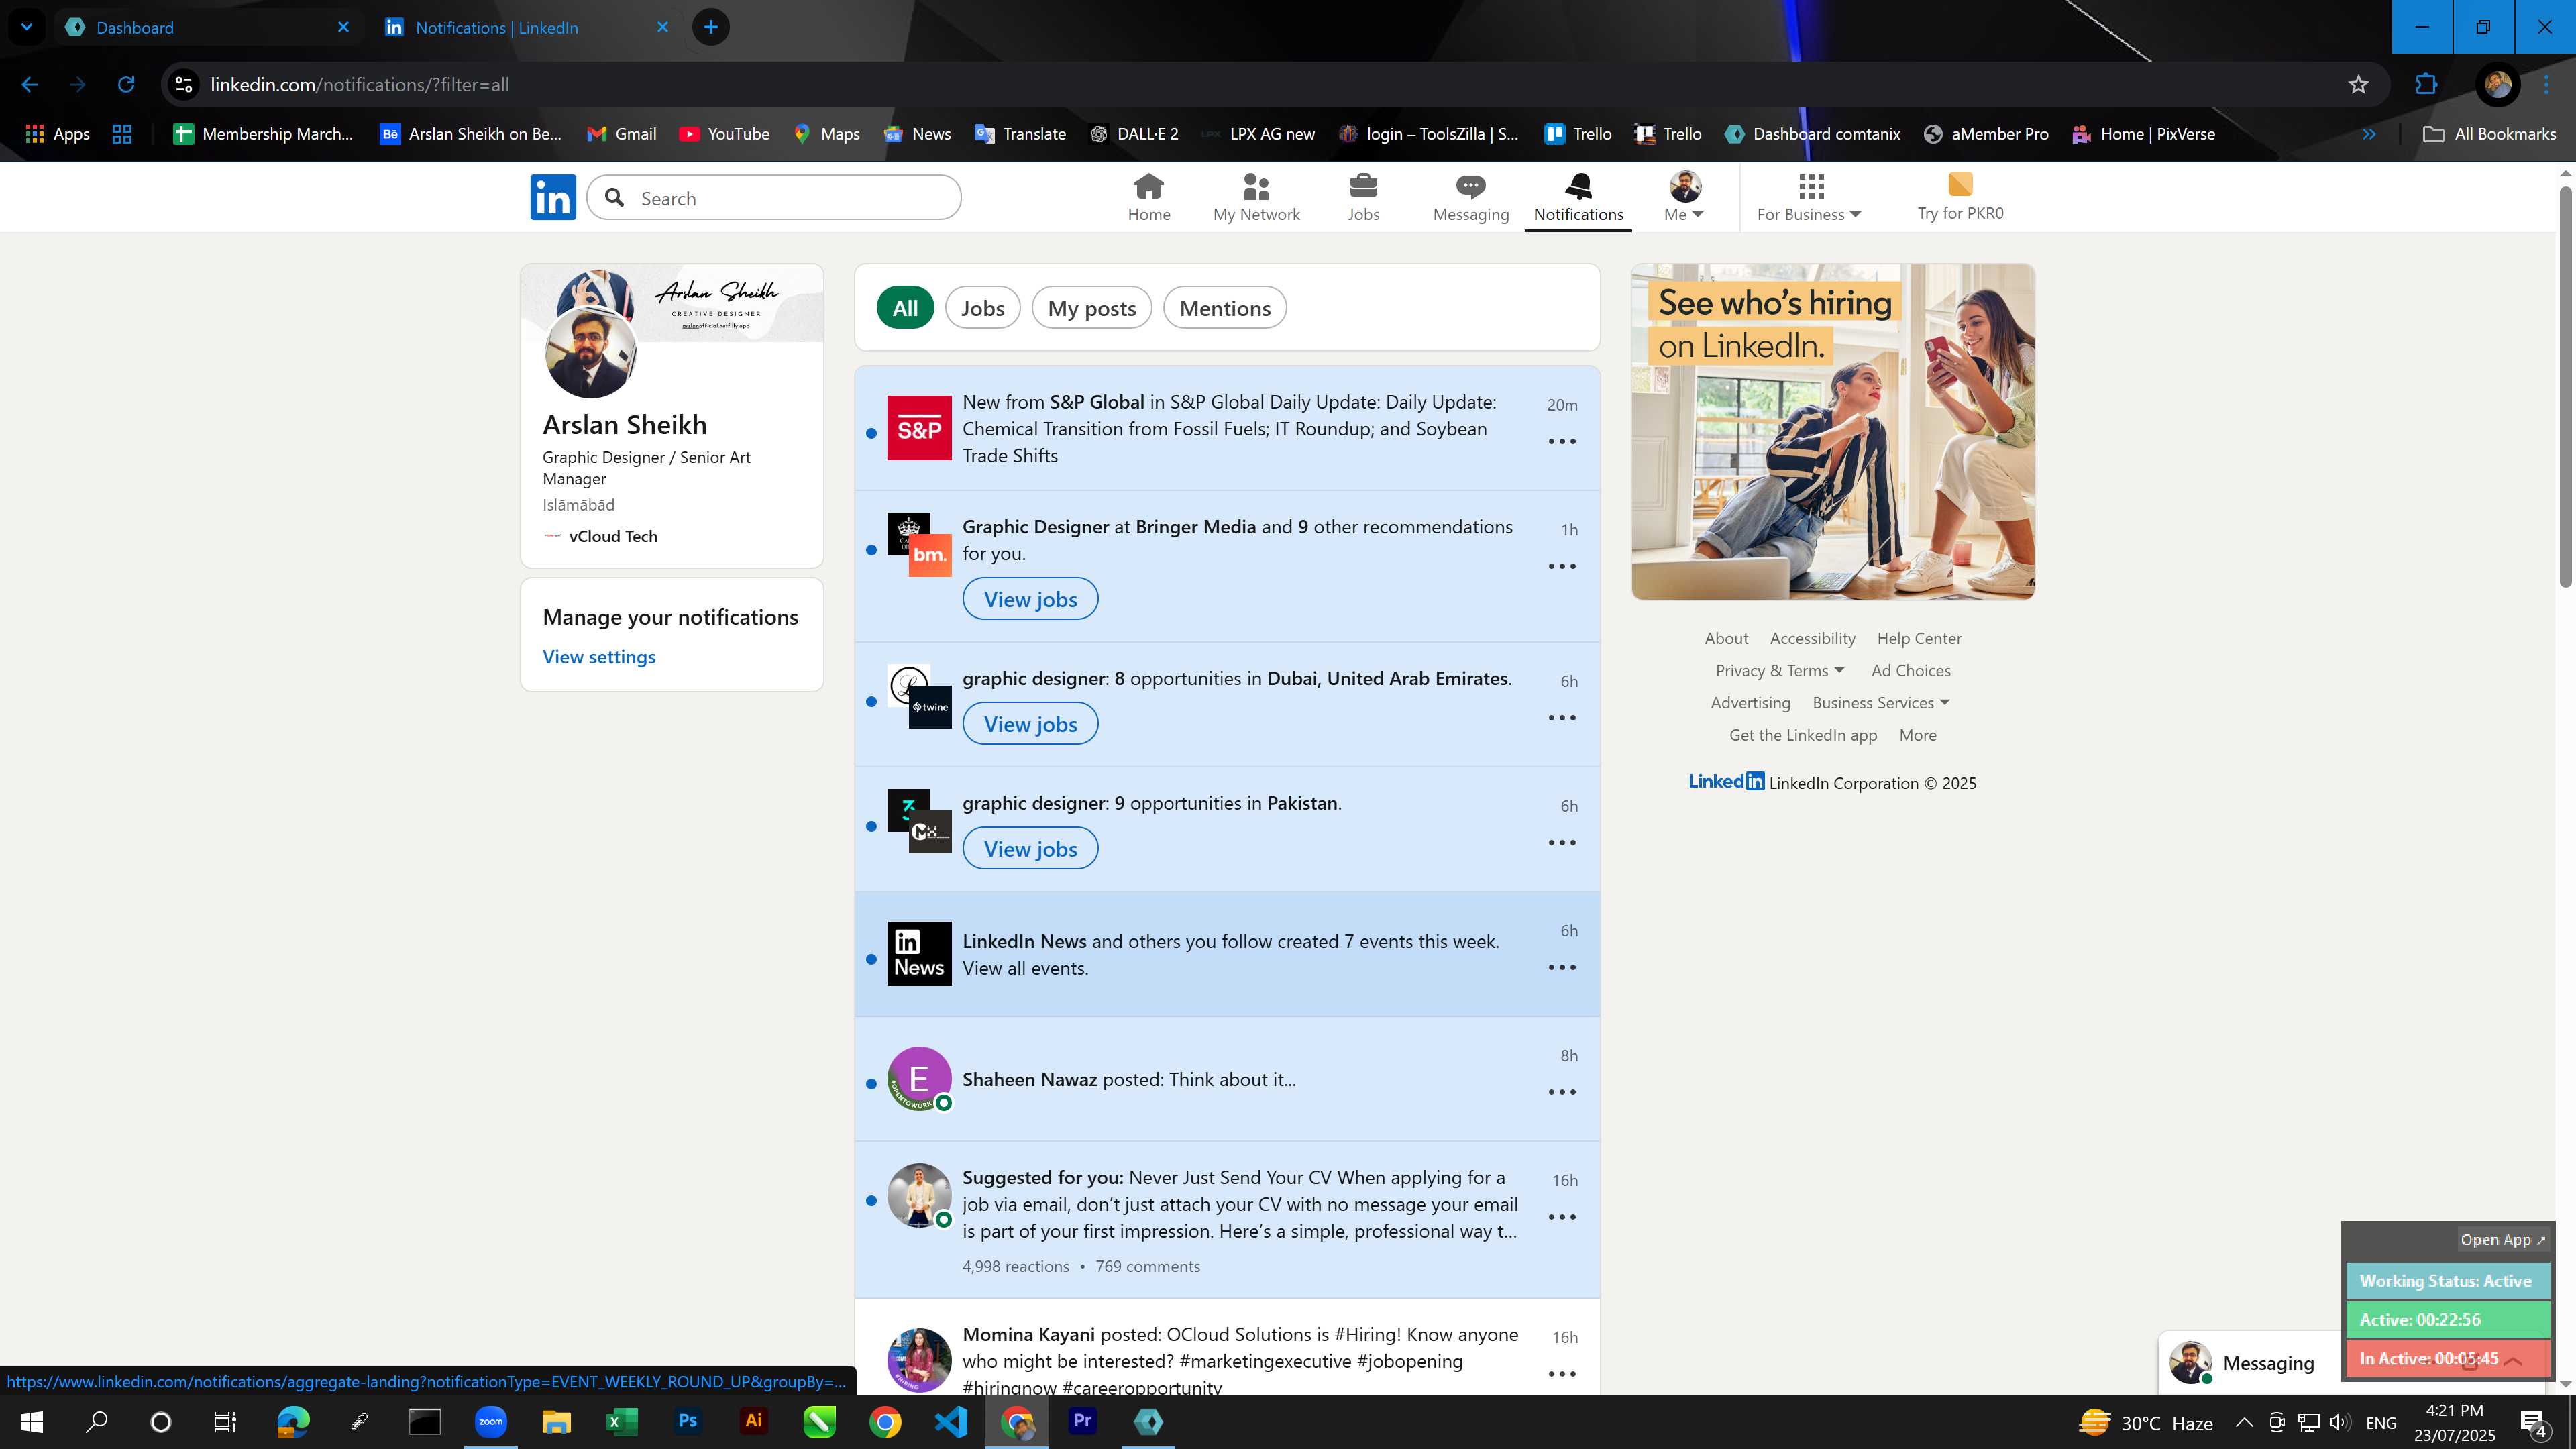Open View settings link

pyautogui.click(x=599, y=657)
